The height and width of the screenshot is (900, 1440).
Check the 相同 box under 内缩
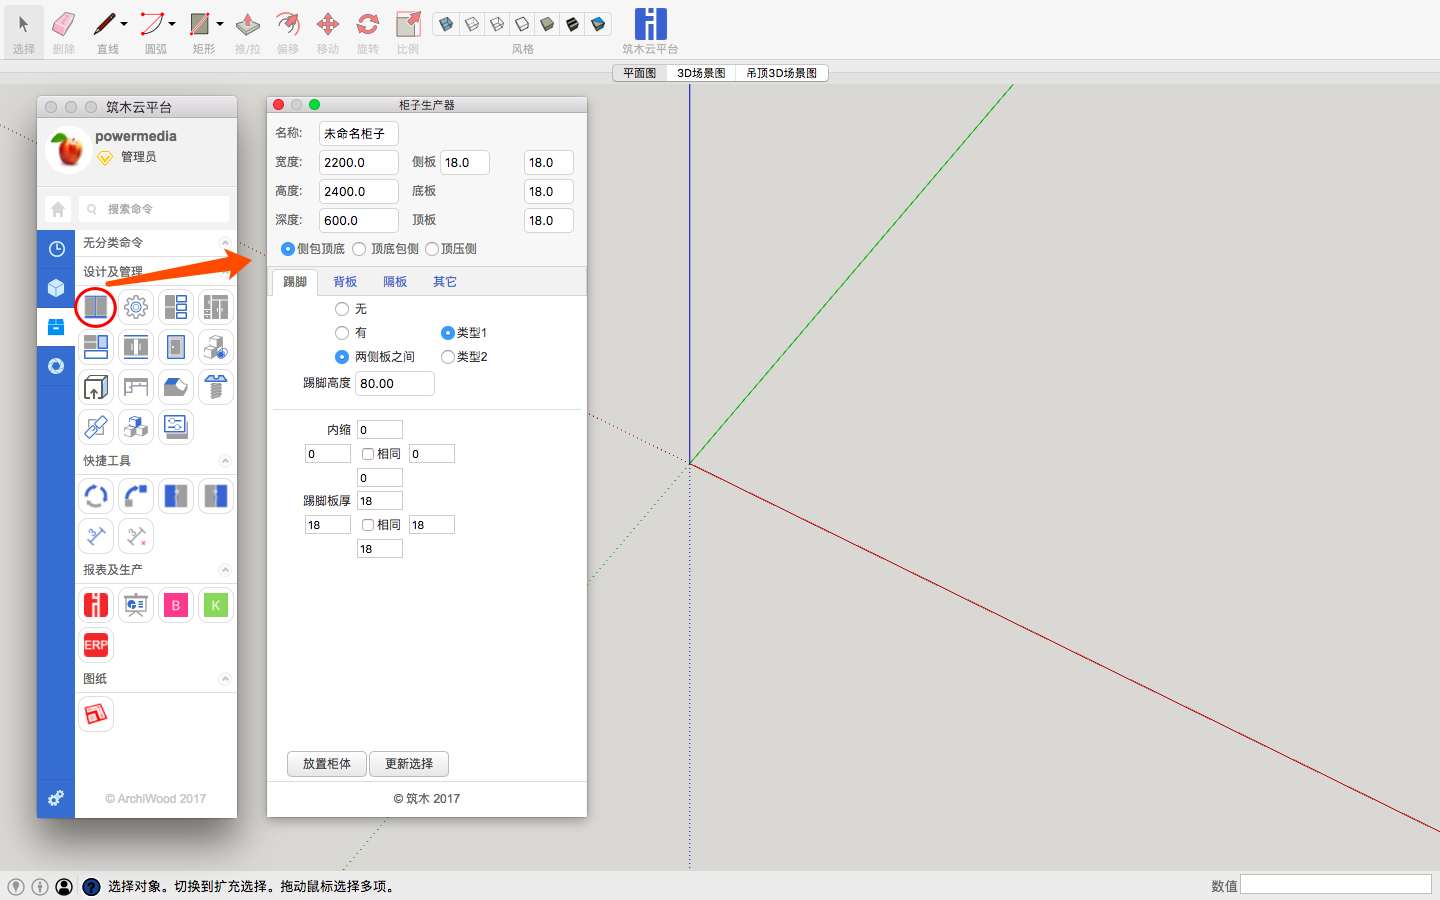(368, 454)
